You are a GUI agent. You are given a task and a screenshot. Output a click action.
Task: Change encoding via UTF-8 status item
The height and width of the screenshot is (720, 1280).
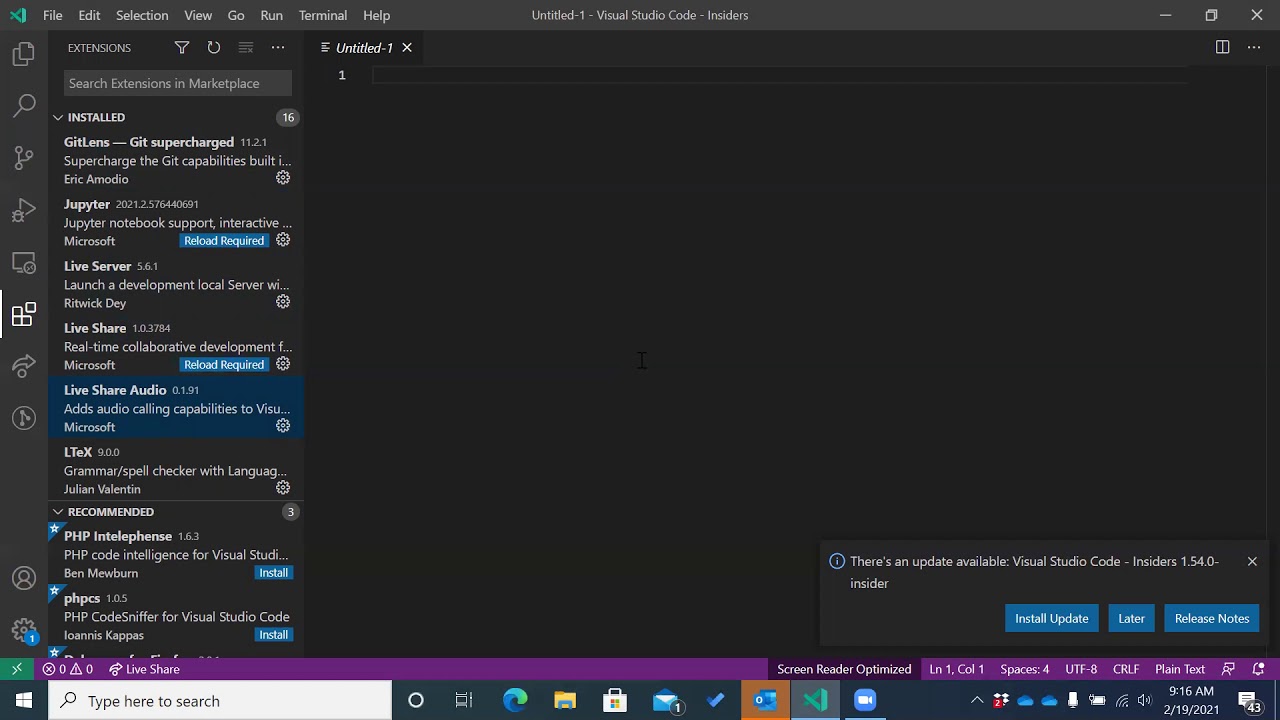point(1081,669)
